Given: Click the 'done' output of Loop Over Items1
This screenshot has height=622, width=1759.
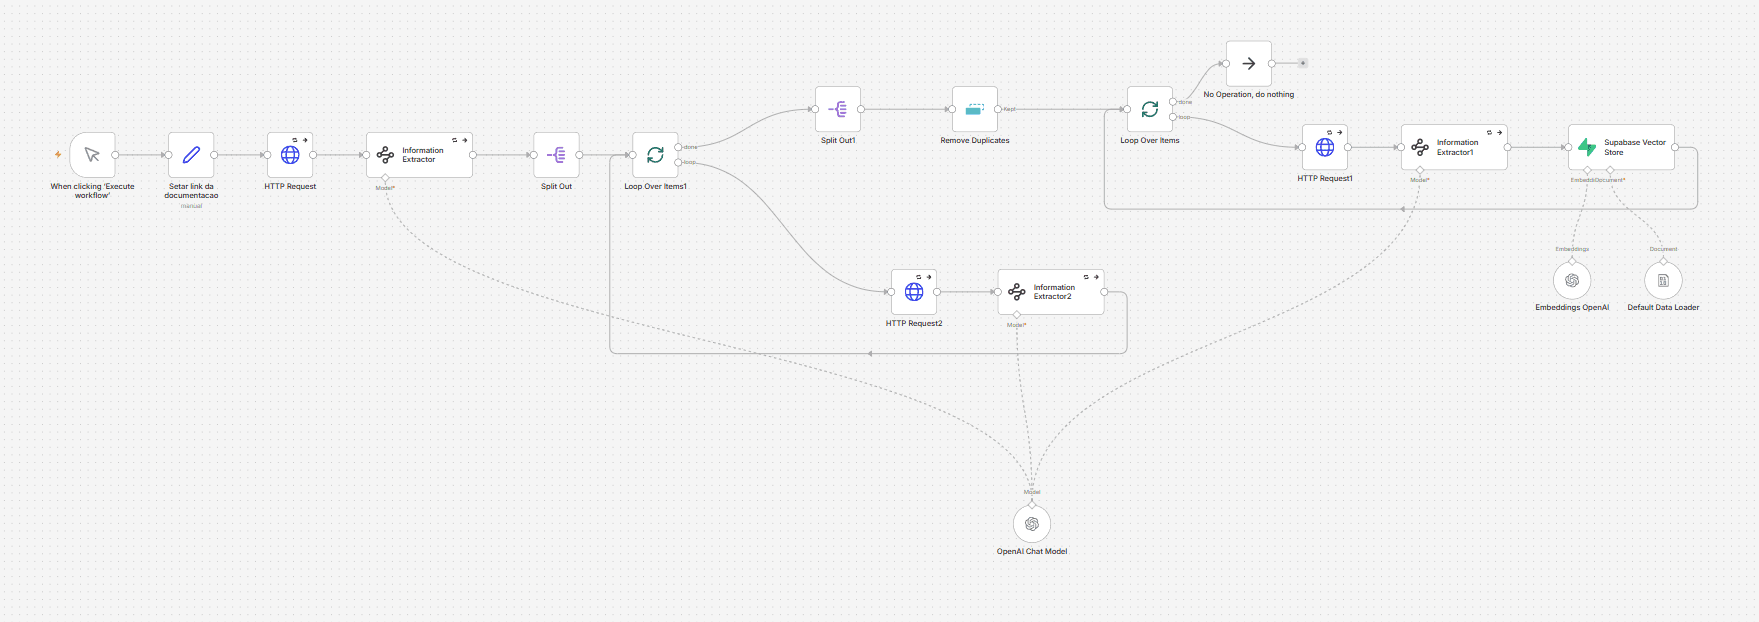Looking at the screenshot, I should click(679, 147).
